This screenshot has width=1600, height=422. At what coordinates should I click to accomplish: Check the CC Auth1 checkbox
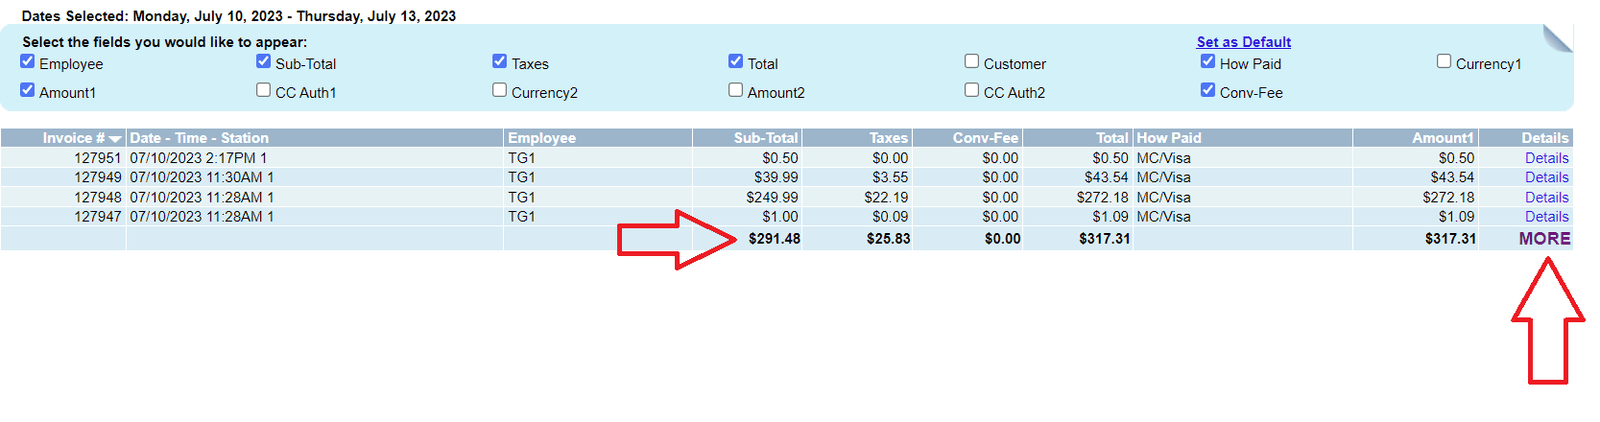263,90
